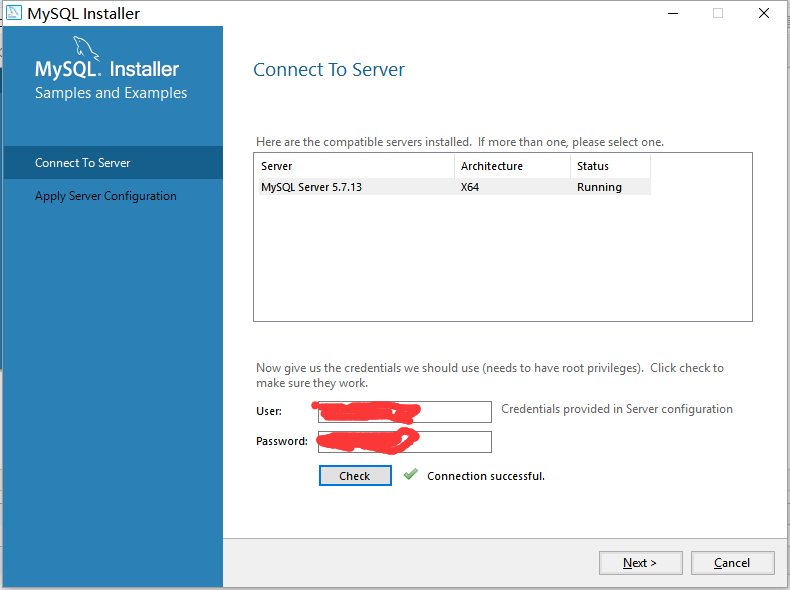Click the MySQL dolphin logo

(86, 48)
